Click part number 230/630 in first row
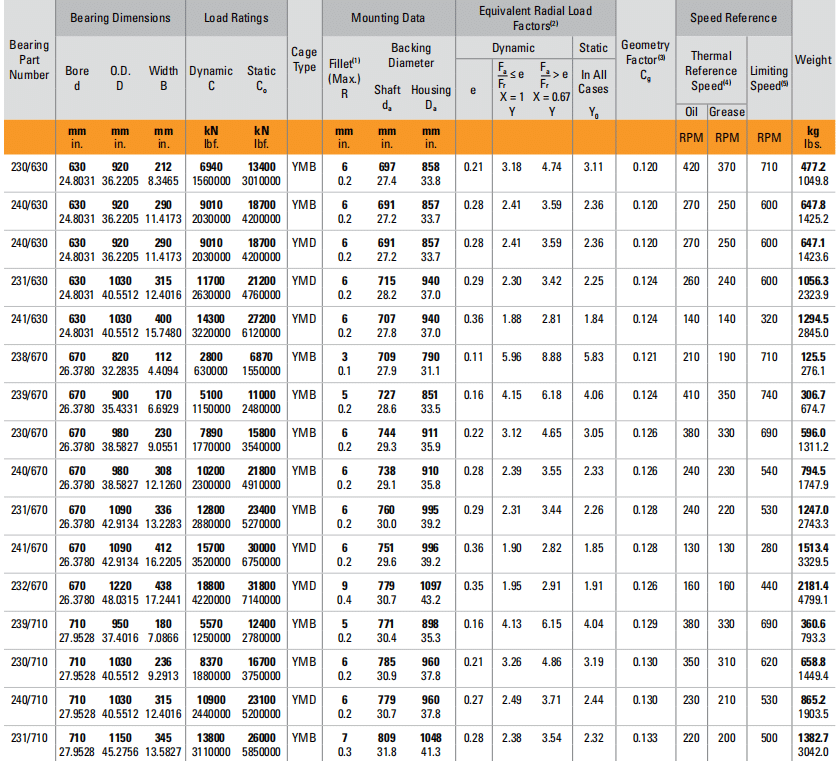Viewport: 837px width, 761px height. pos(28,166)
